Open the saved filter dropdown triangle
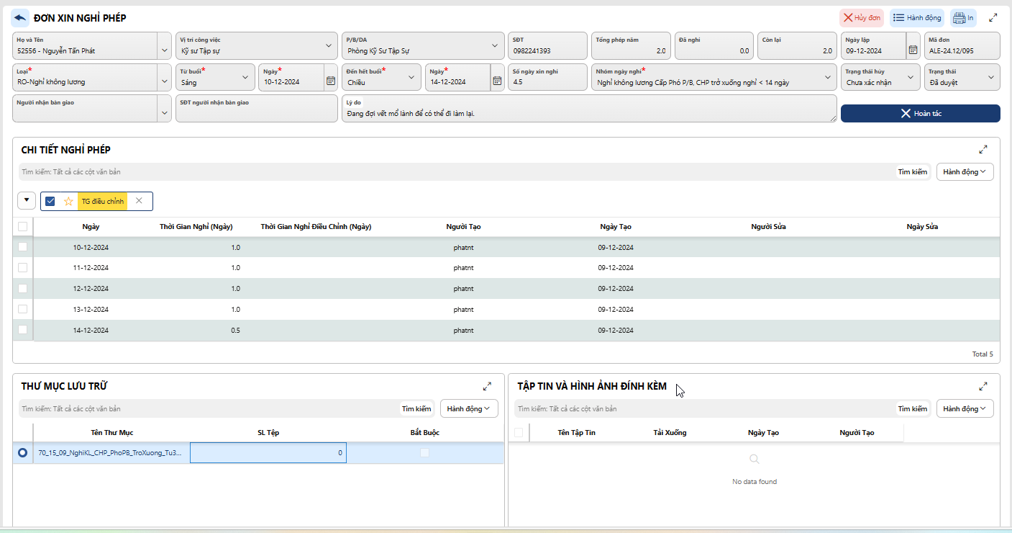The height and width of the screenshot is (533, 1012). pos(26,201)
